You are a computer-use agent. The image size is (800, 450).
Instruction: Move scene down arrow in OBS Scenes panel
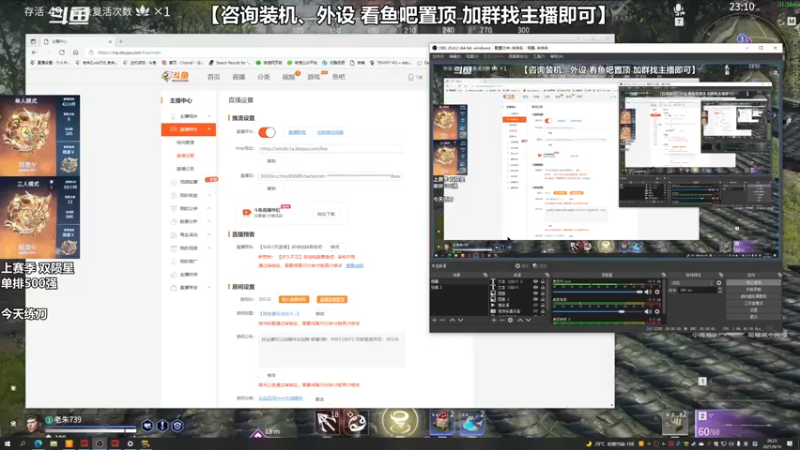coord(461,320)
